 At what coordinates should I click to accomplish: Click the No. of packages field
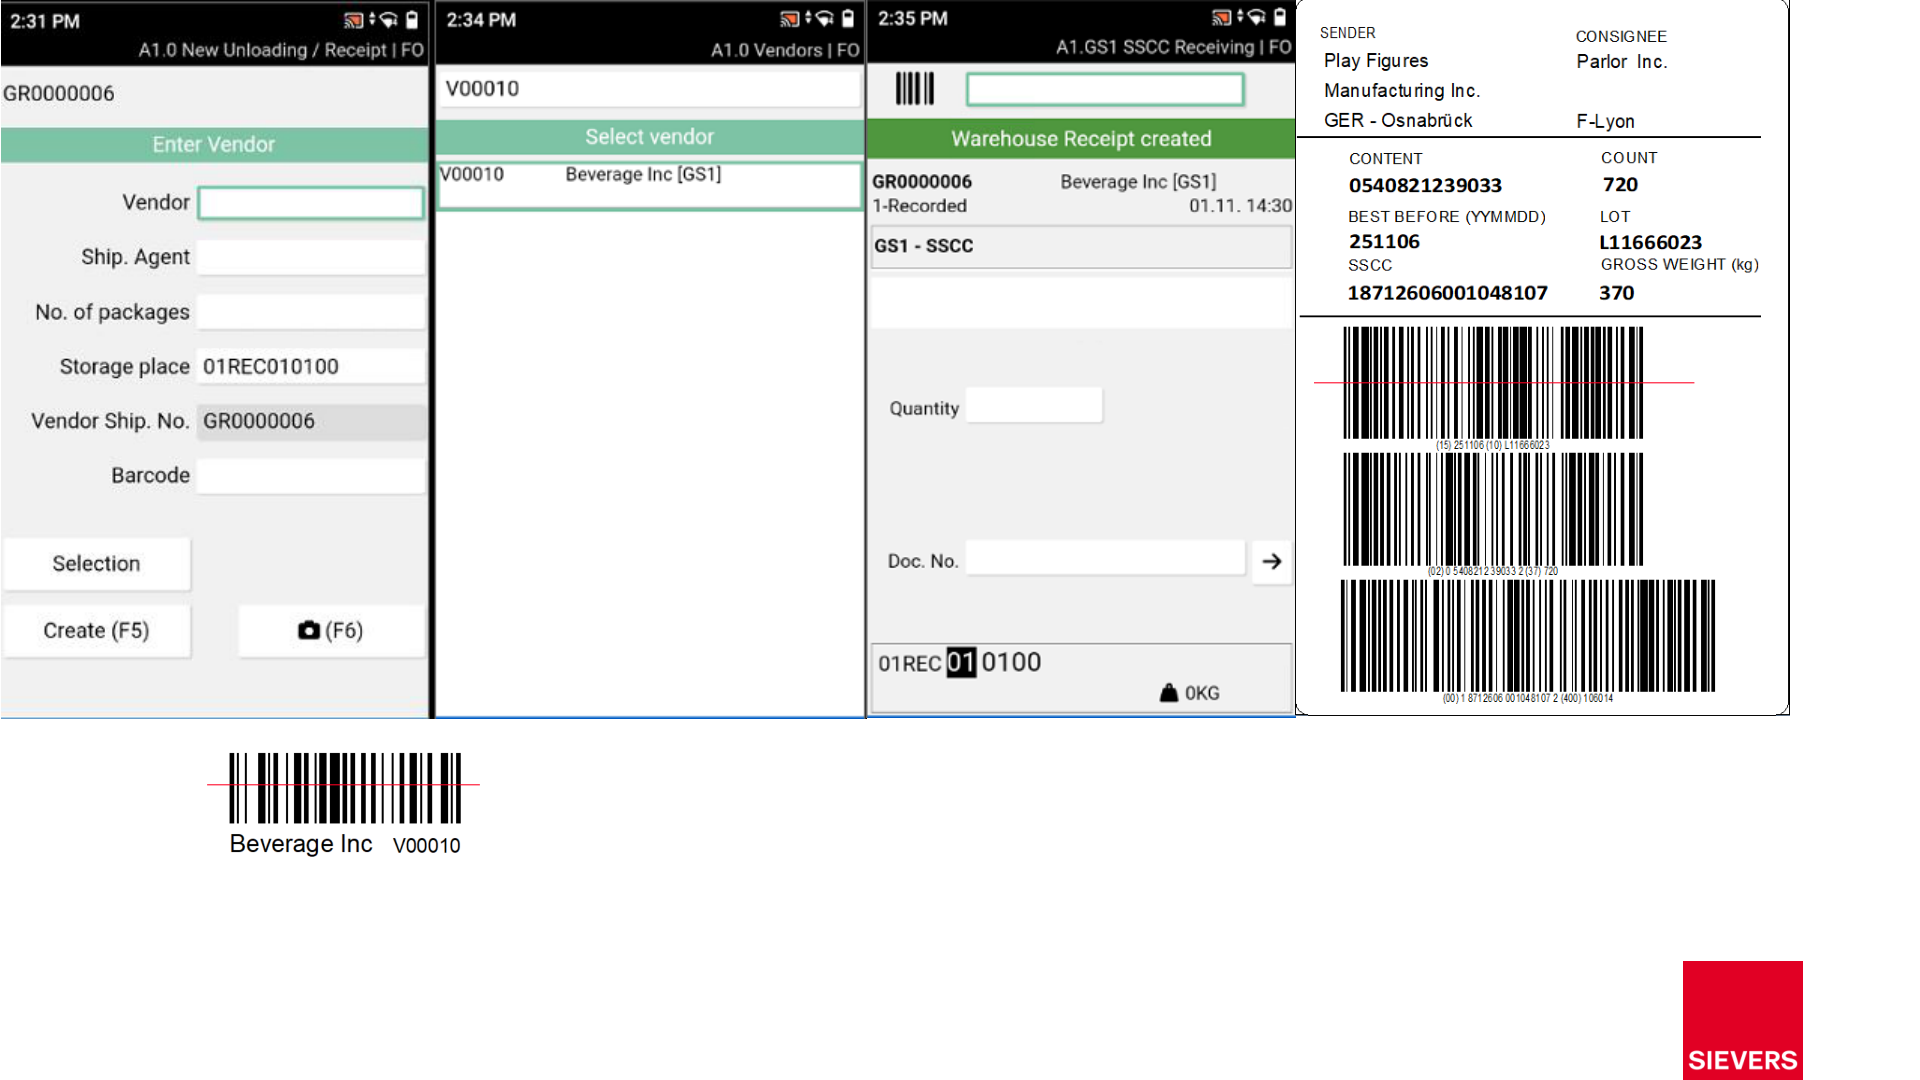click(x=311, y=312)
